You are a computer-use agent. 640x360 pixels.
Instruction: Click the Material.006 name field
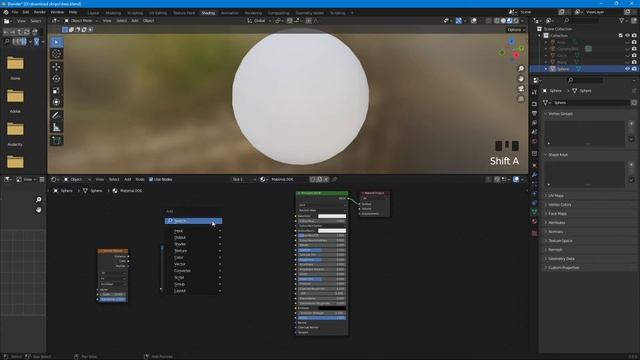tap(288, 179)
